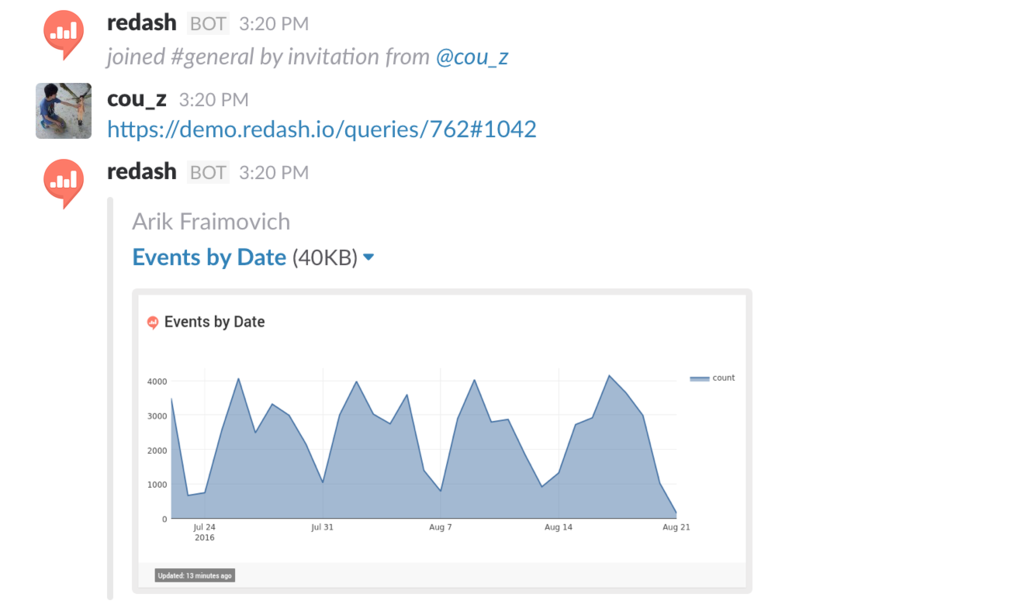The width and height of the screenshot is (1024, 611).
Task: Click the Aug 21 axis label
Action: (x=676, y=527)
